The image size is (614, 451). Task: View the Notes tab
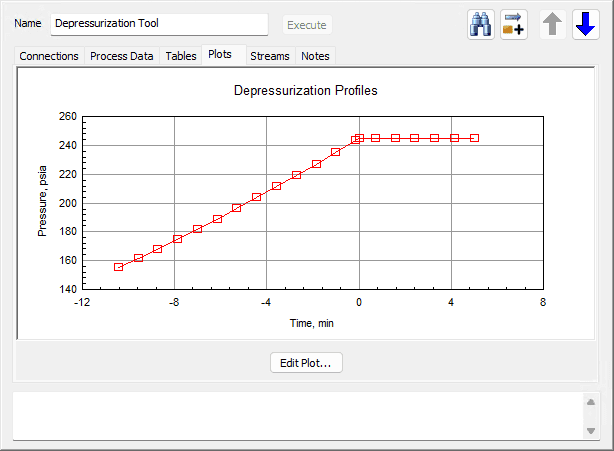315,56
